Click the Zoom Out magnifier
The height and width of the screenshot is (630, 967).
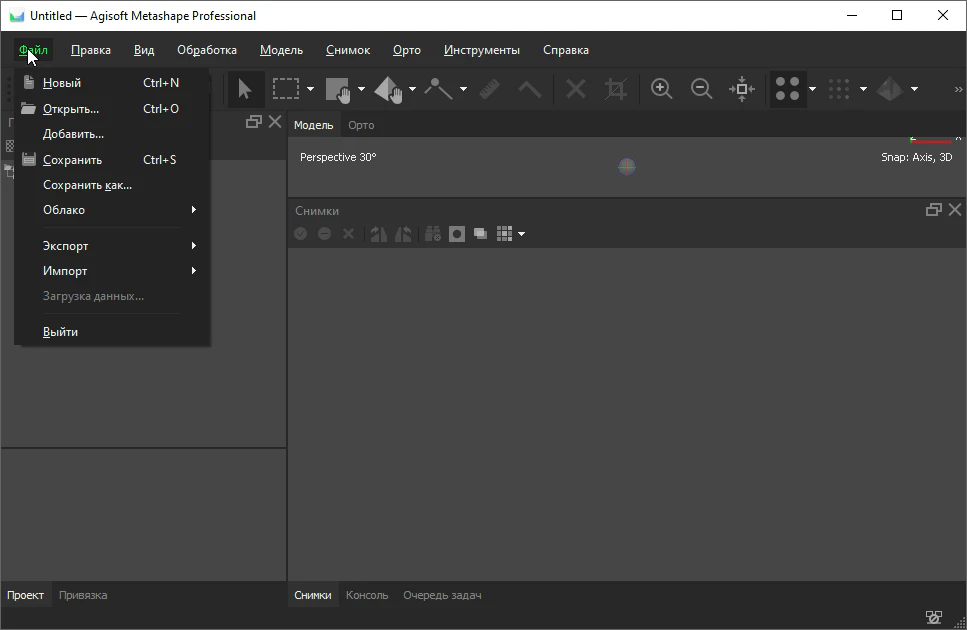click(x=701, y=89)
